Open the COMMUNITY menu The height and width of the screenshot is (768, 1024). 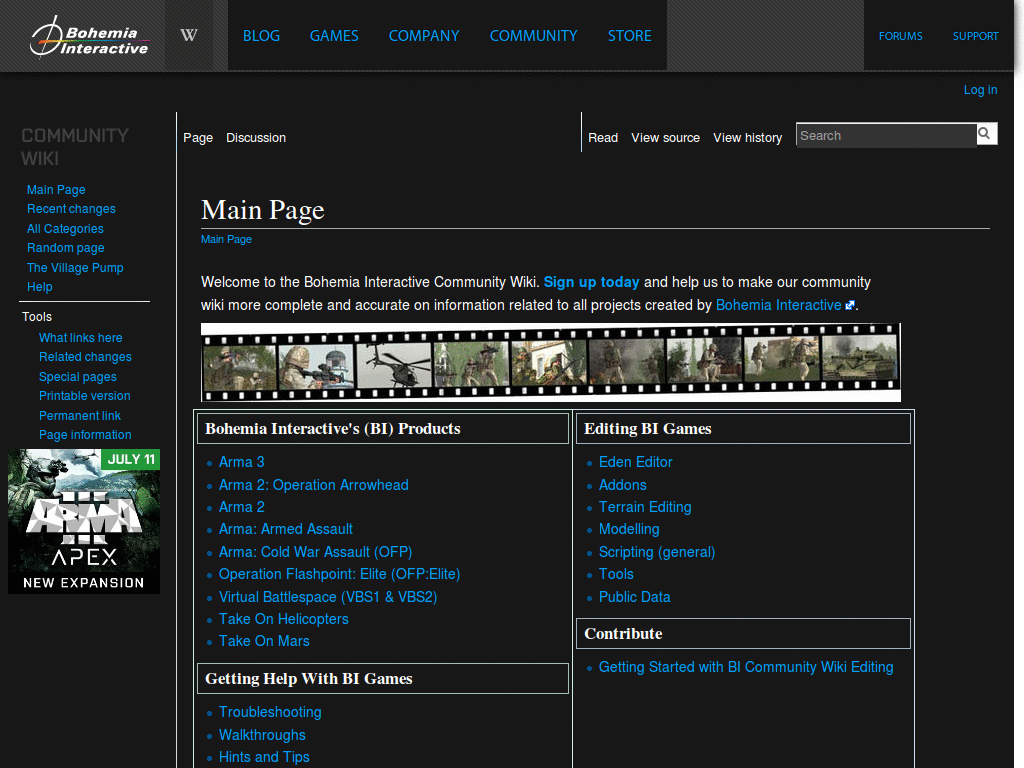[534, 36]
